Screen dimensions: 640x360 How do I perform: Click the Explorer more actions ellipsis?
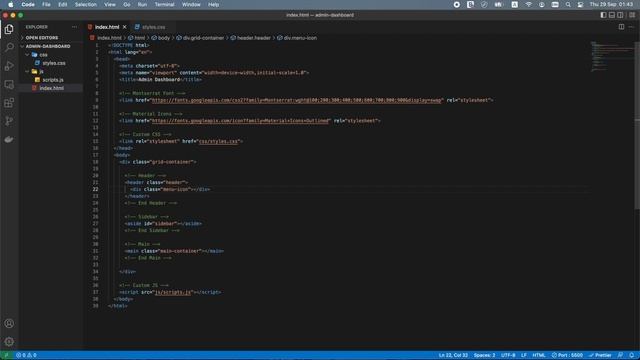coord(74,27)
